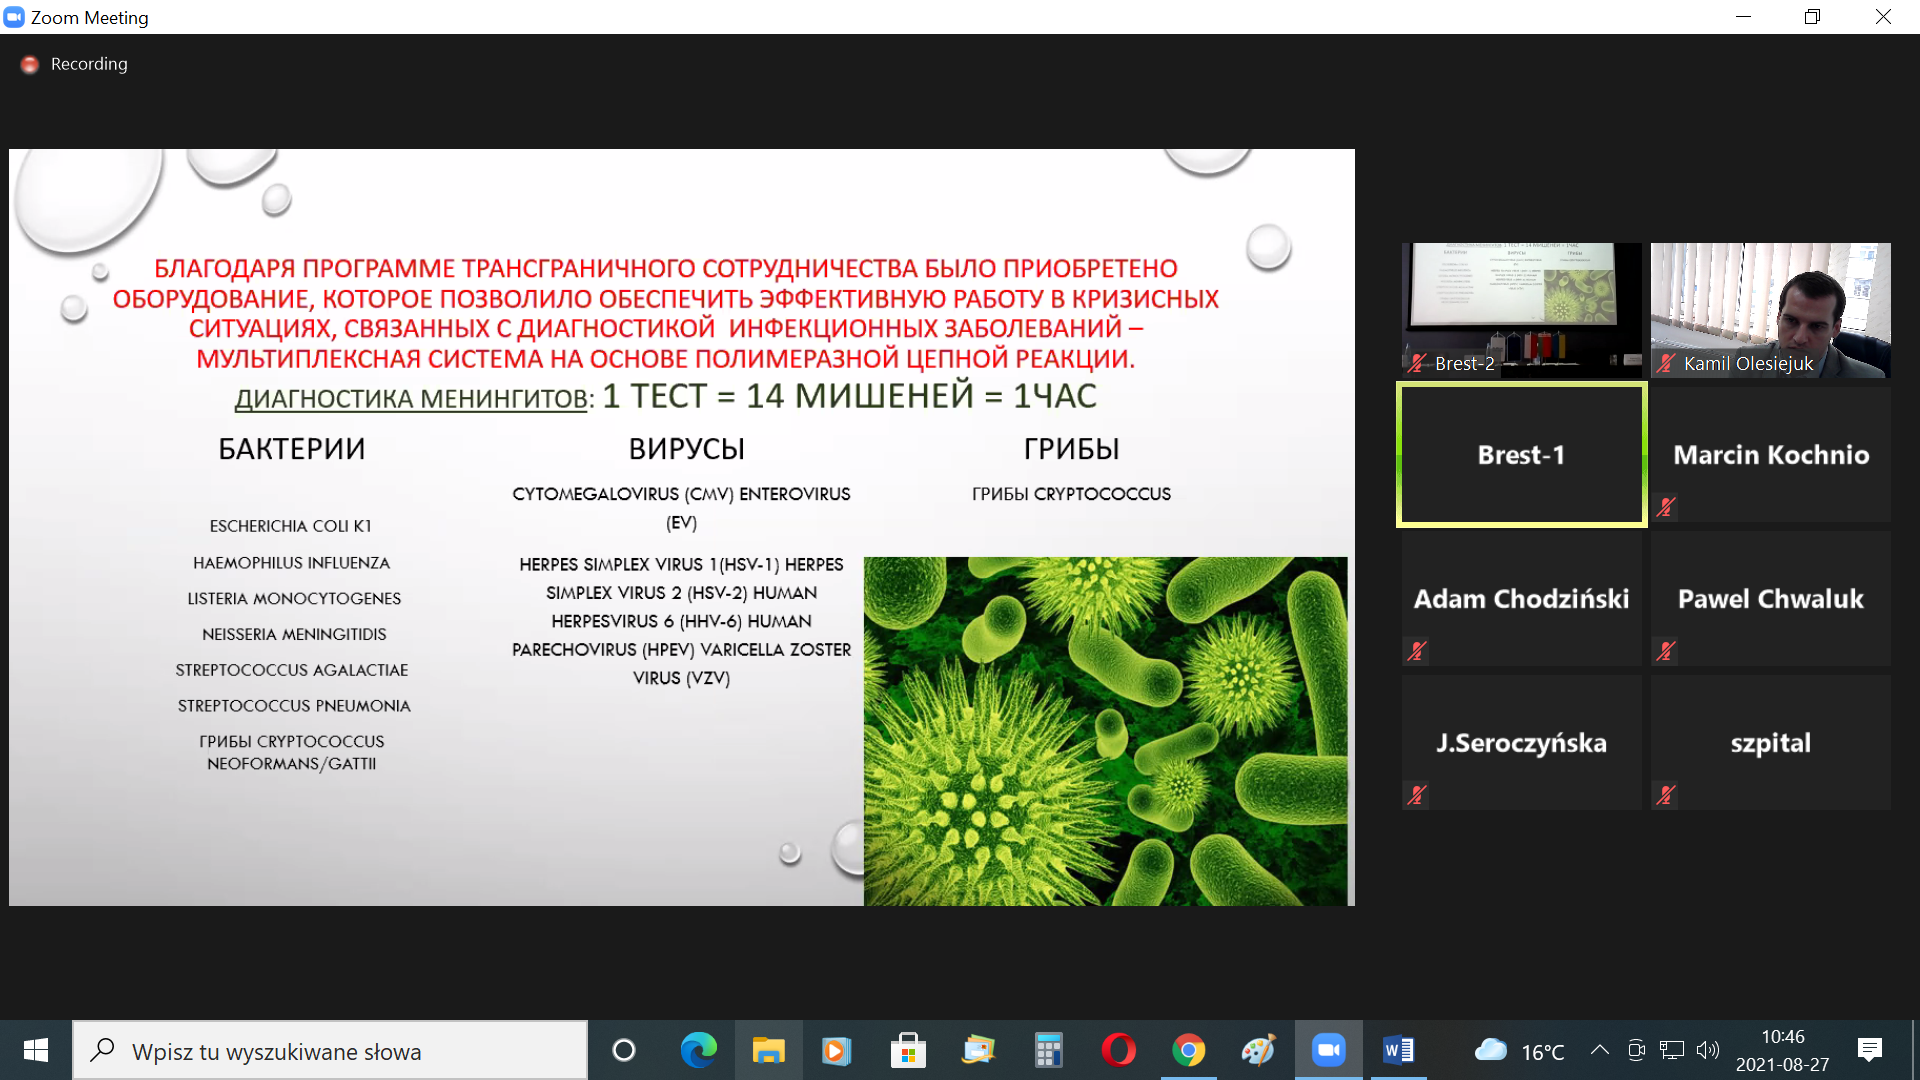Open the Opera browser icon
The image size is (1920, 1080).
tap(1118, 1050)
